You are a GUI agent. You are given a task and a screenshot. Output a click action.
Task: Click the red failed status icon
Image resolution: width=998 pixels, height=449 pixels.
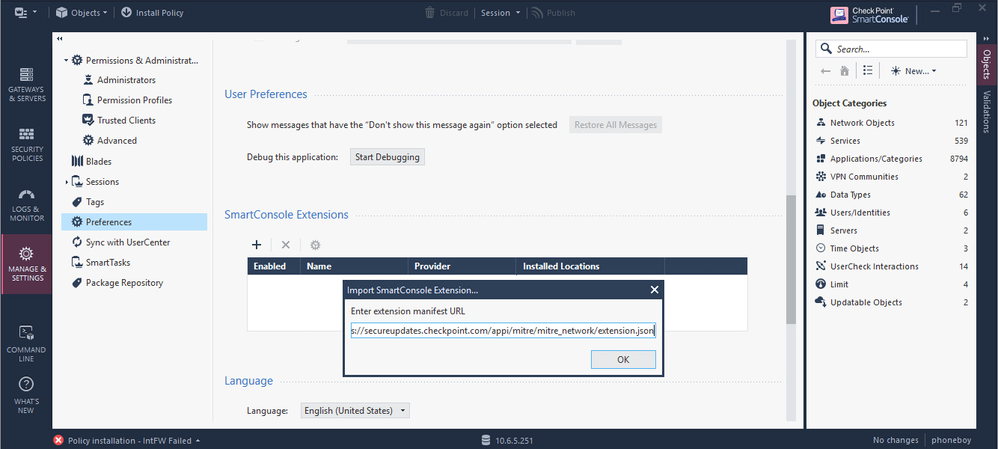(x=59, y=440)
